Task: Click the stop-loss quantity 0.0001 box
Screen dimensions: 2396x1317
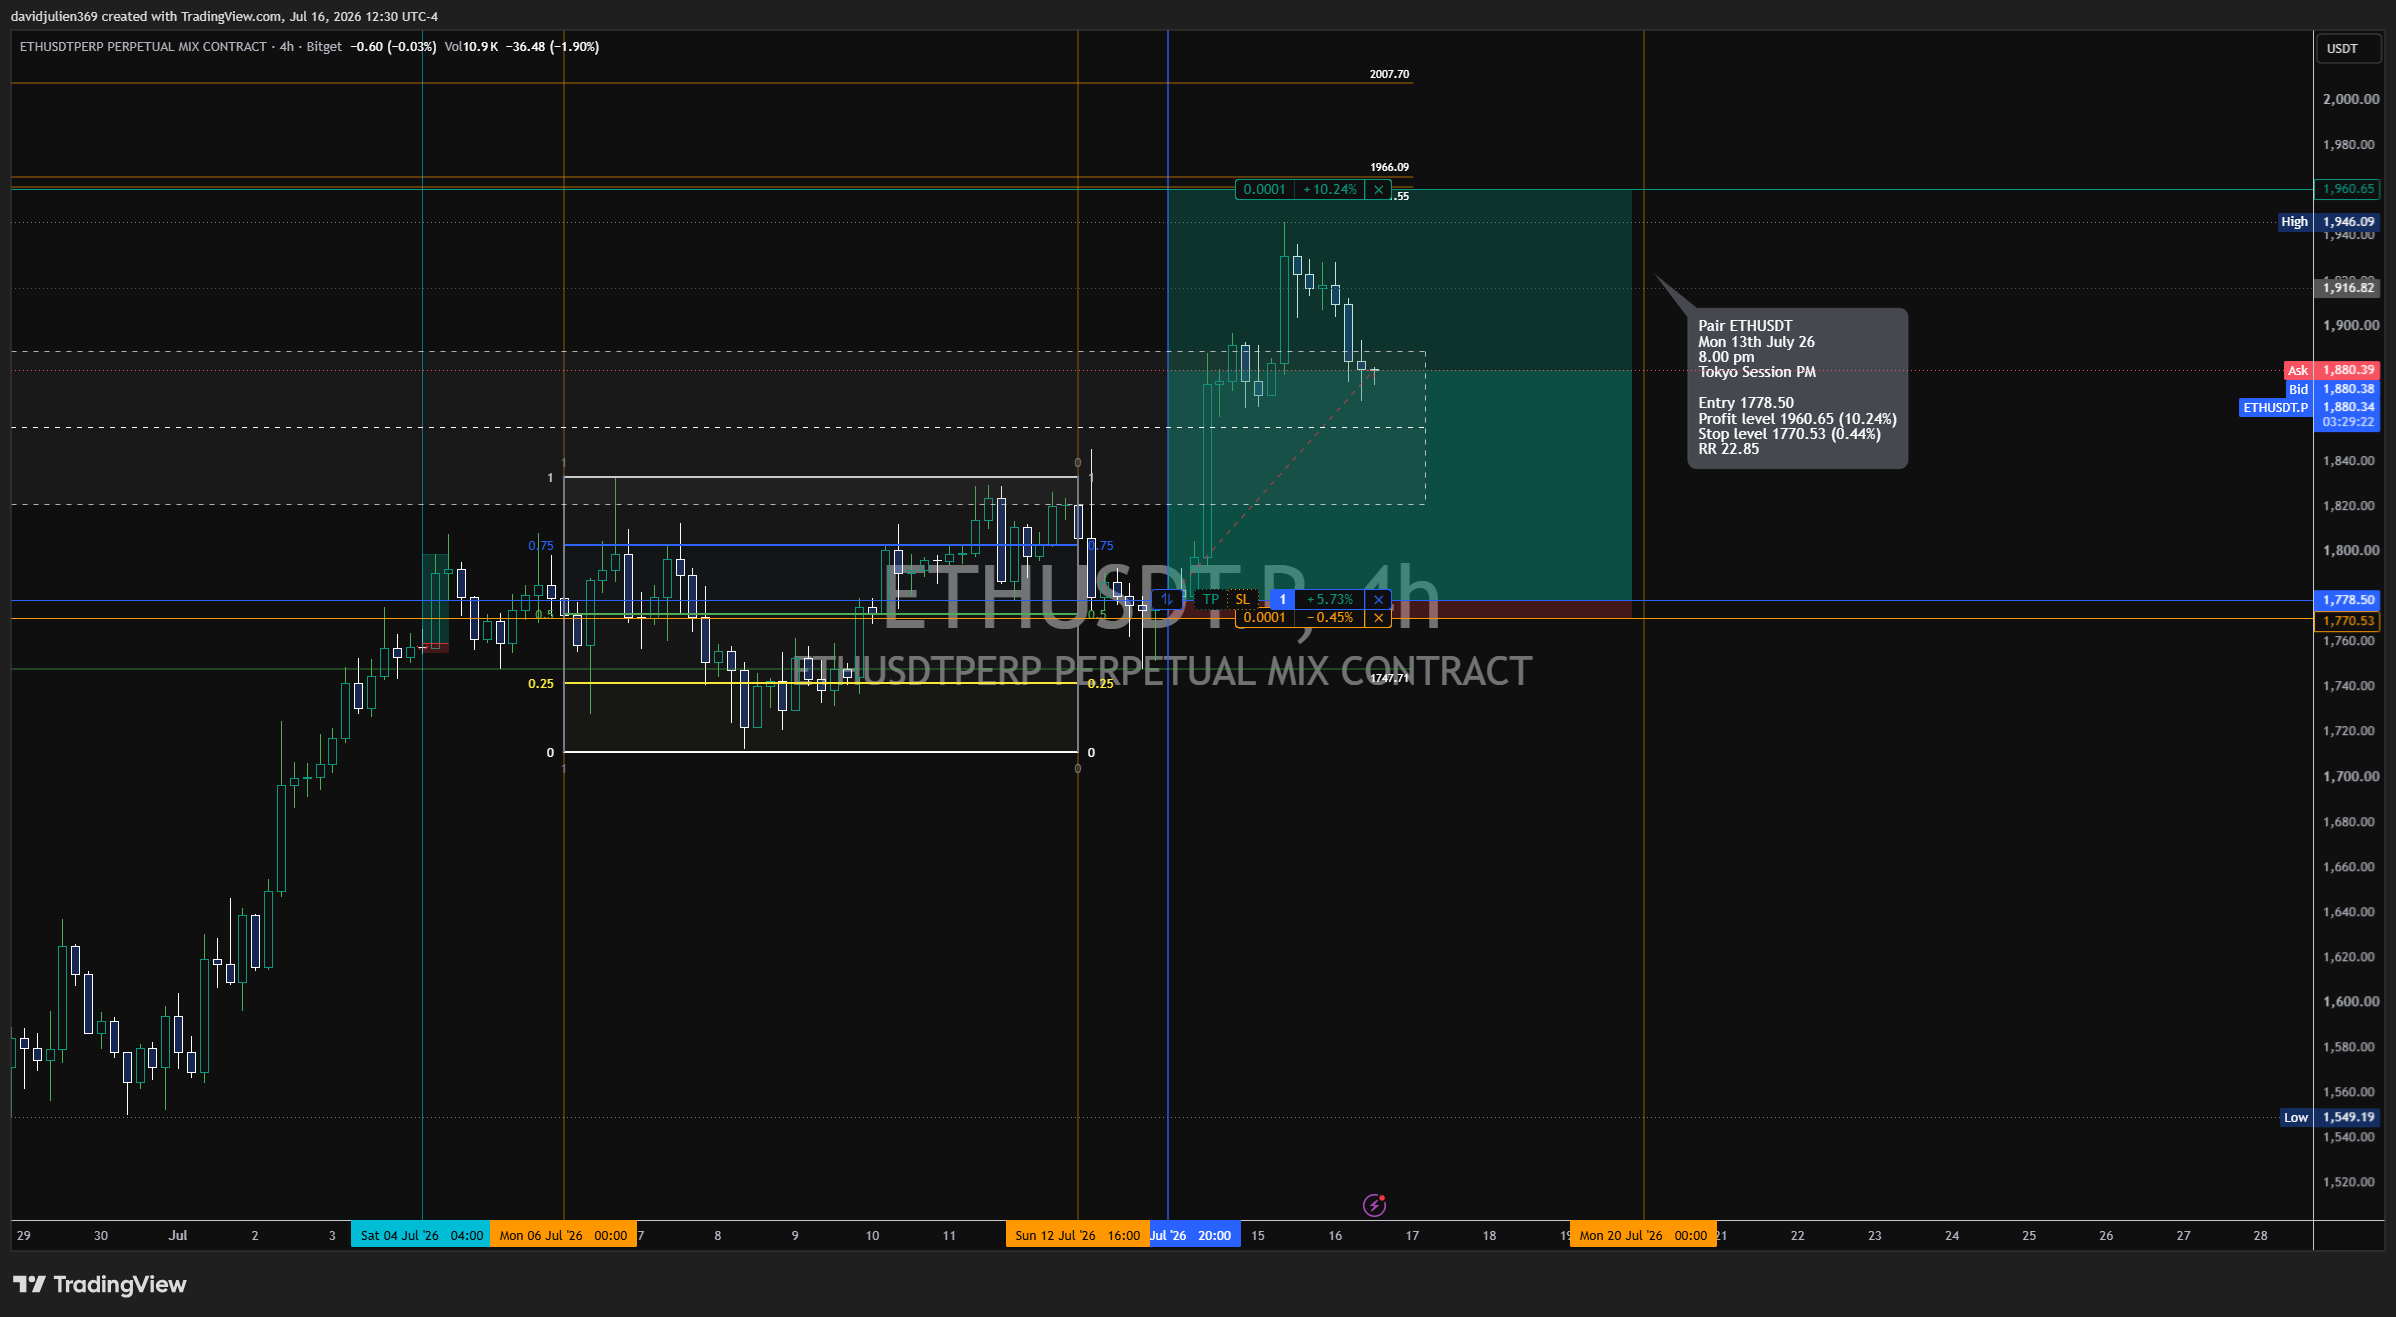Action: 1264,618
